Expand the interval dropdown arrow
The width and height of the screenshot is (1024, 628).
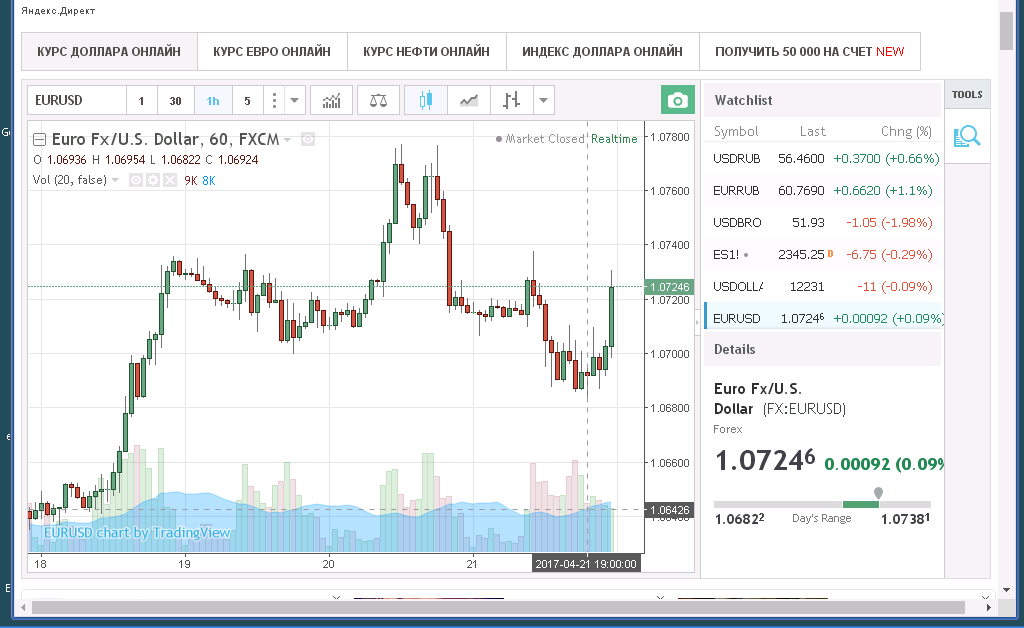[x=295, y=101]
